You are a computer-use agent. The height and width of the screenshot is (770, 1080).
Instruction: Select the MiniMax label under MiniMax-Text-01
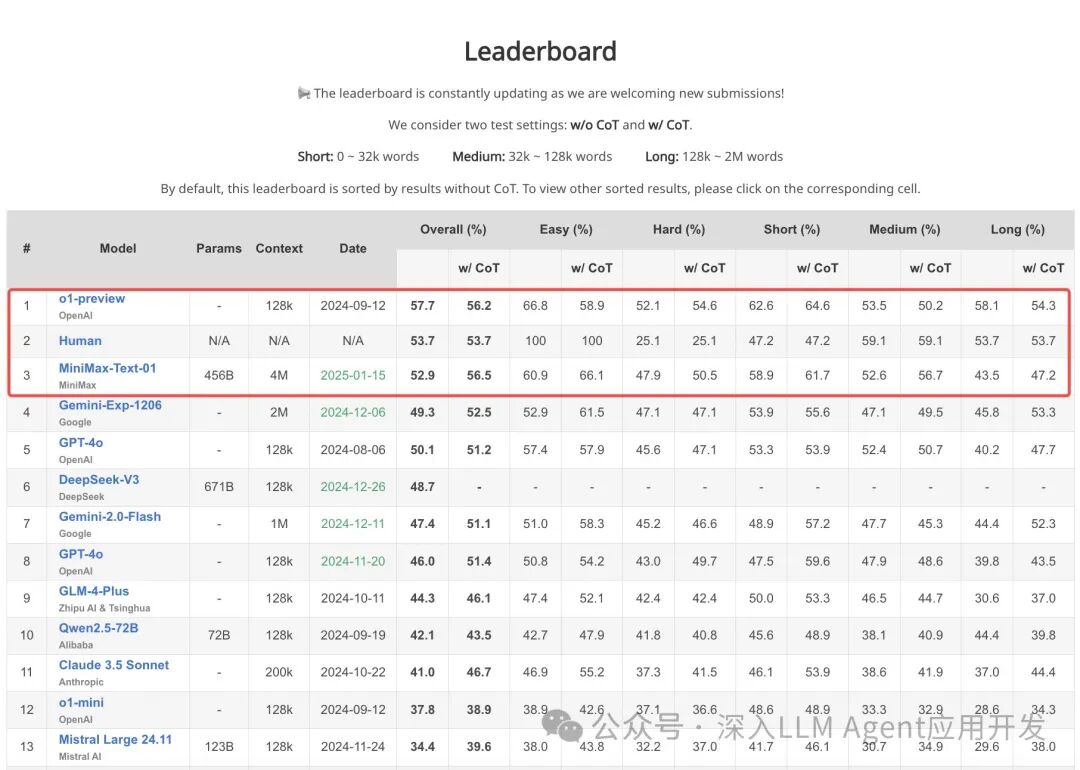pos(77,385)
